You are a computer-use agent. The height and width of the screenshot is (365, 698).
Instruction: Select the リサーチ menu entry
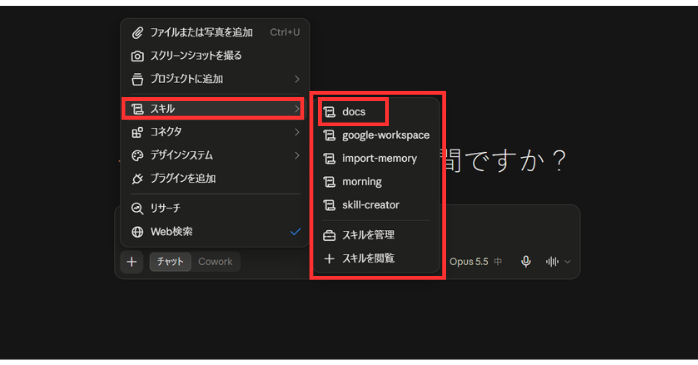pyautogui.click(x=215, y=208)
